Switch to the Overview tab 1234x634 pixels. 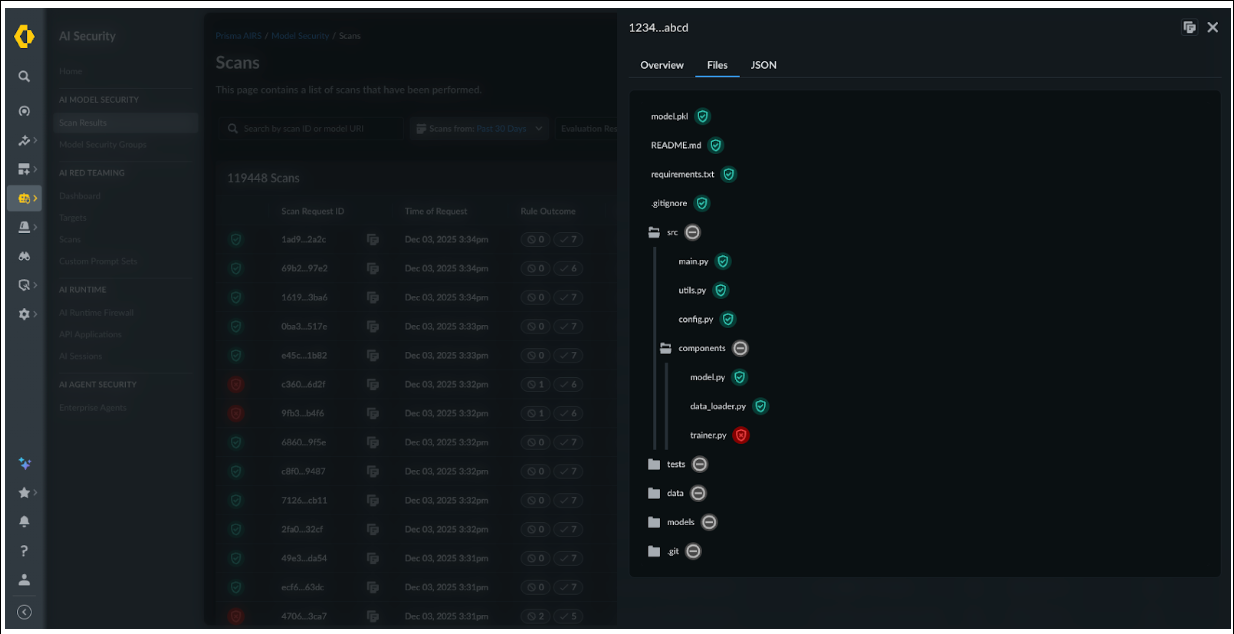pyautogui.click(x=662, y=65)
